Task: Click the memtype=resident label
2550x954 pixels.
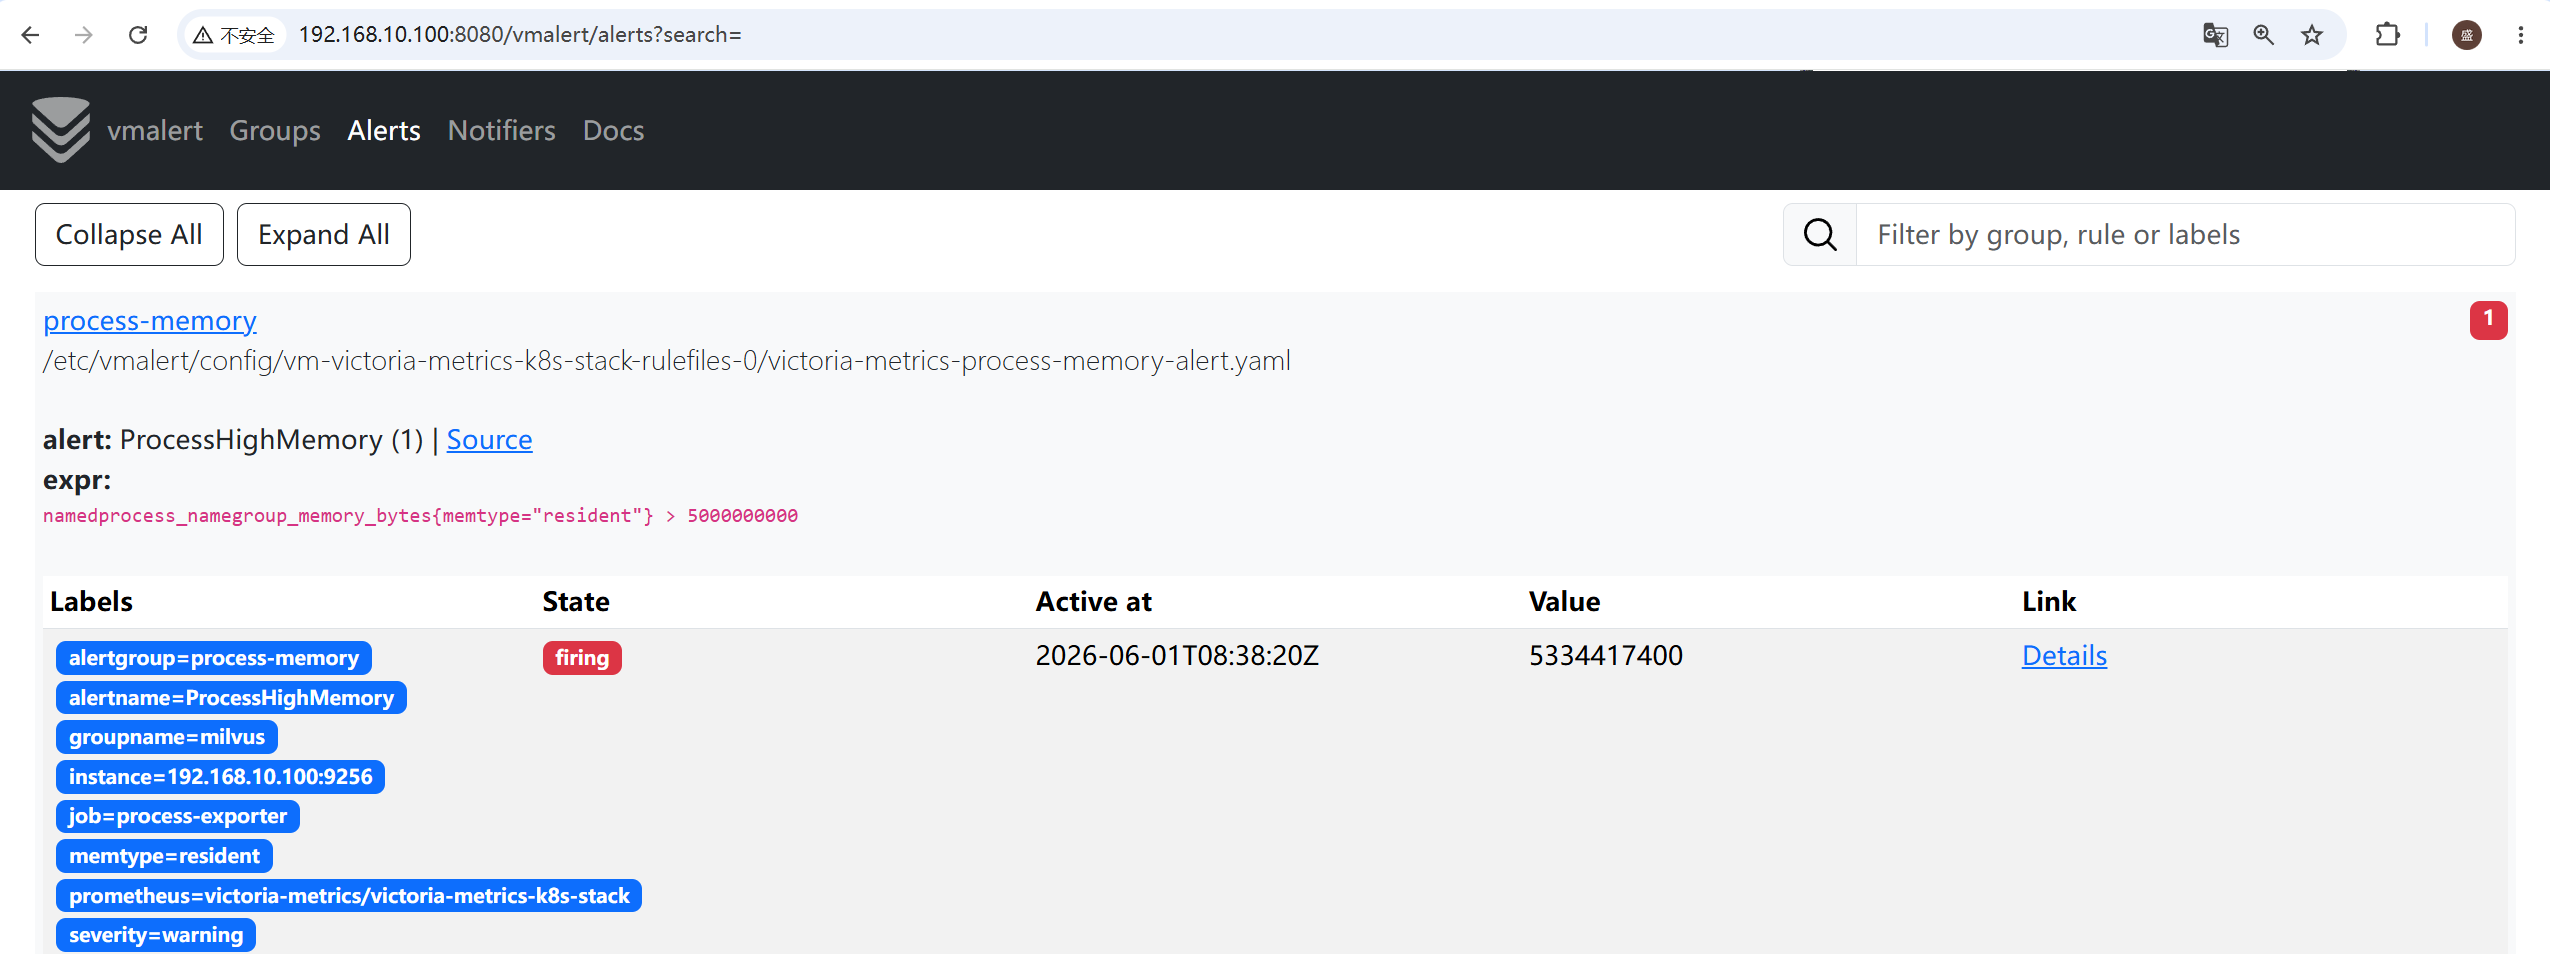Action: pos(164,856)
